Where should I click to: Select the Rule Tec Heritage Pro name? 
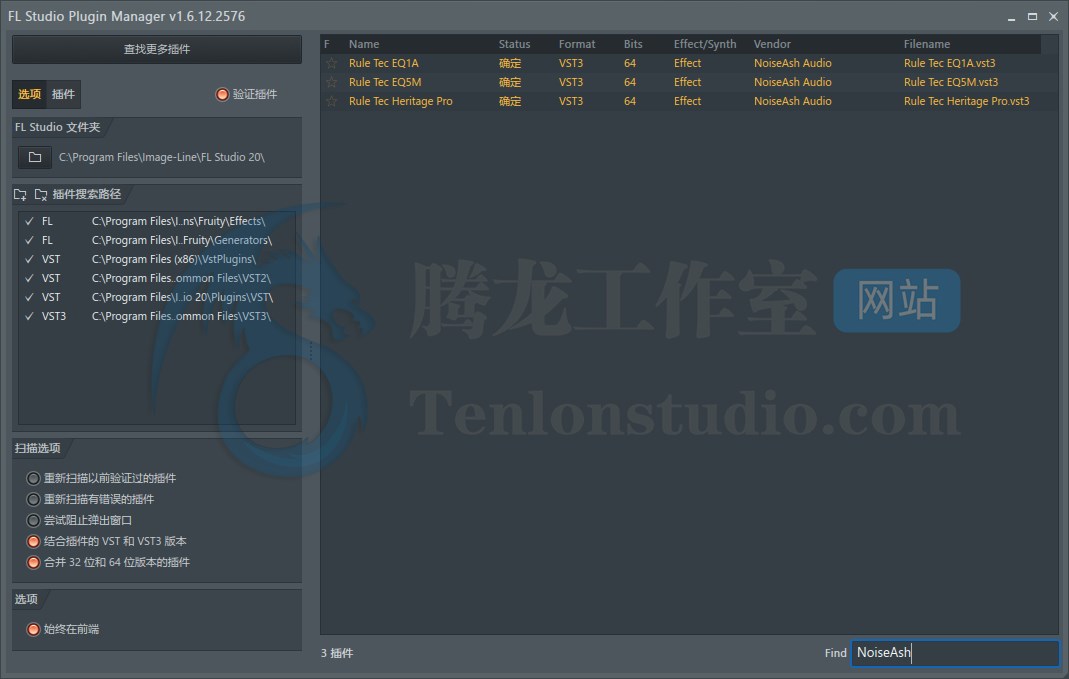(x=401, y=102)
